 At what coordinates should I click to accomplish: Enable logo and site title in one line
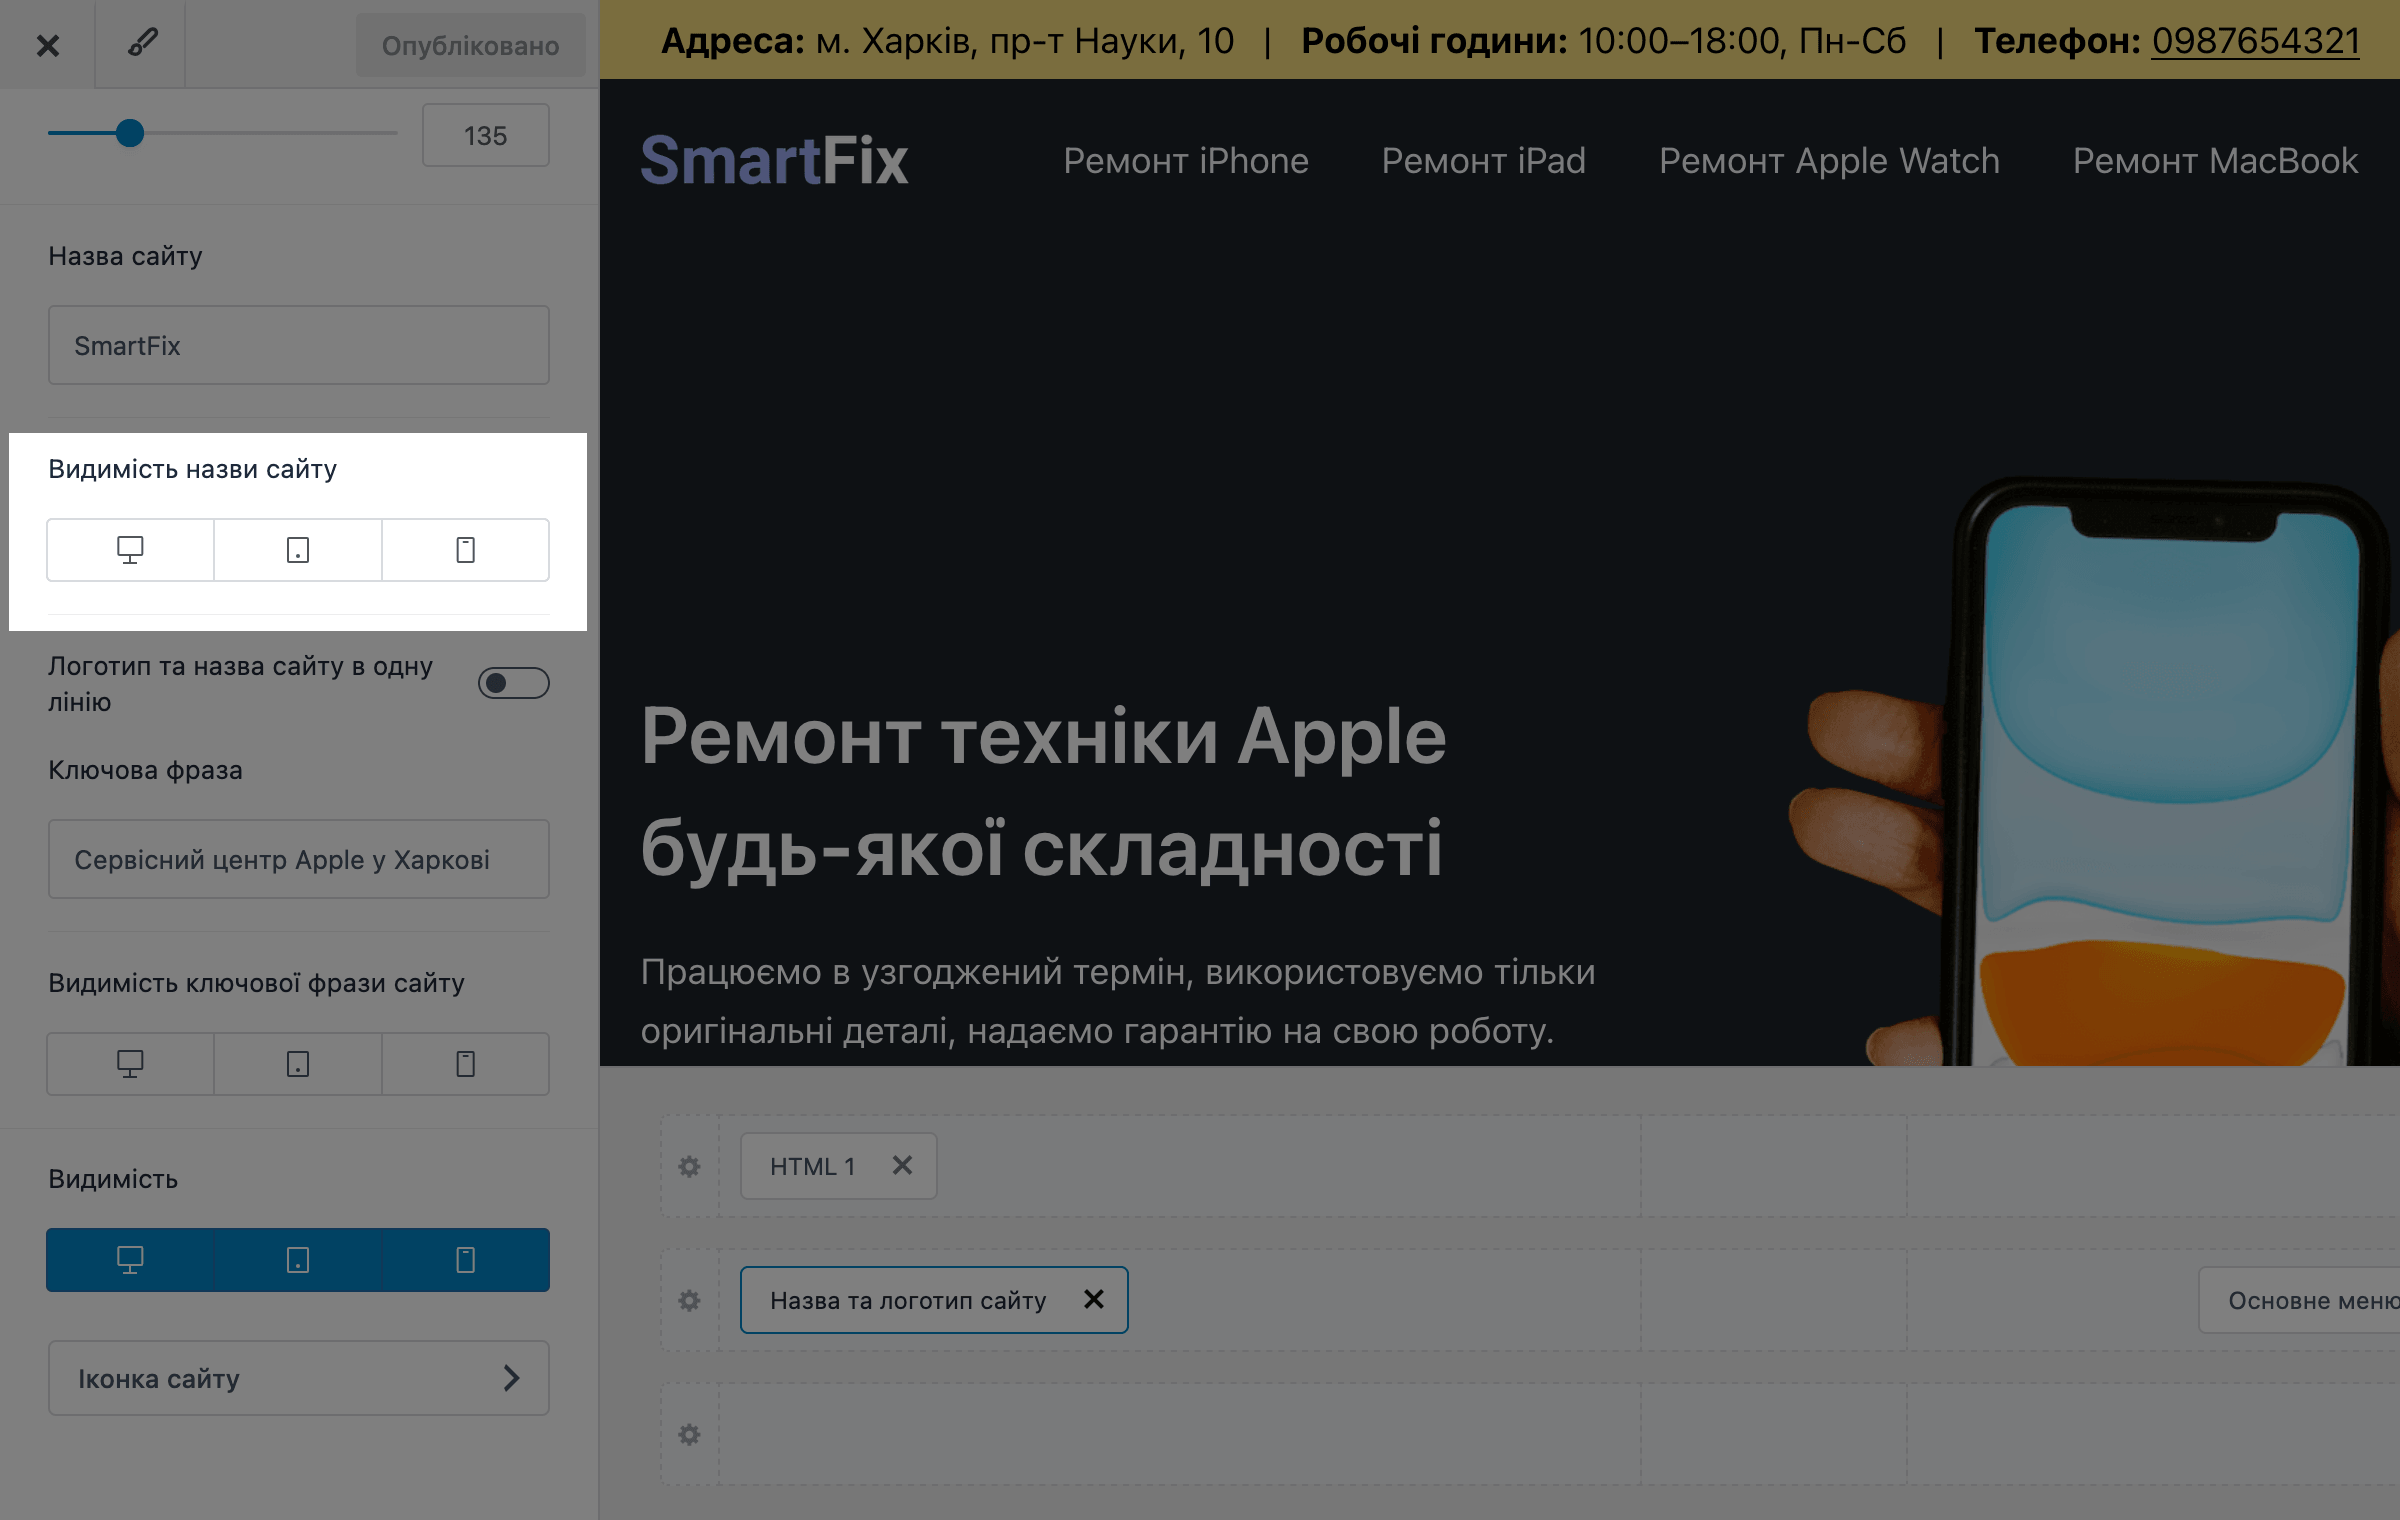[x=513, y=683]
